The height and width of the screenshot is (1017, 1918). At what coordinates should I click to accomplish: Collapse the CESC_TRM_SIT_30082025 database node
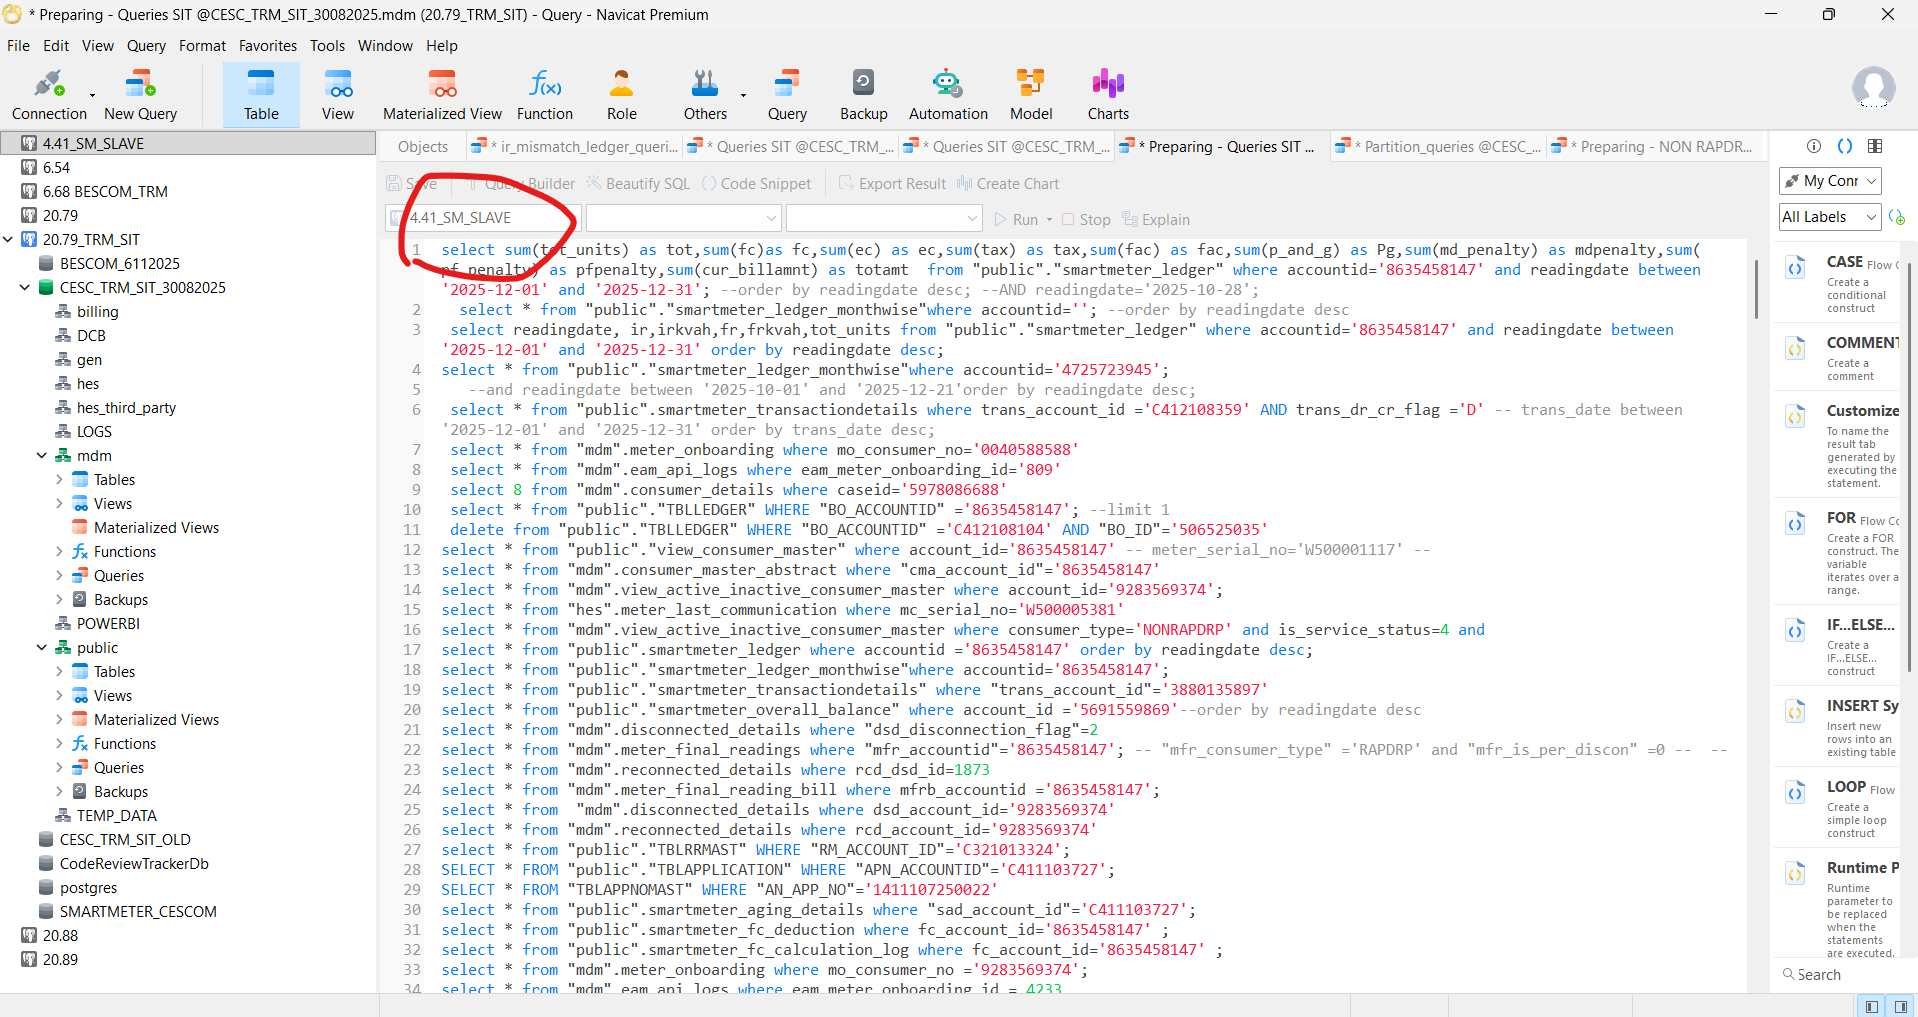[25, 288]
